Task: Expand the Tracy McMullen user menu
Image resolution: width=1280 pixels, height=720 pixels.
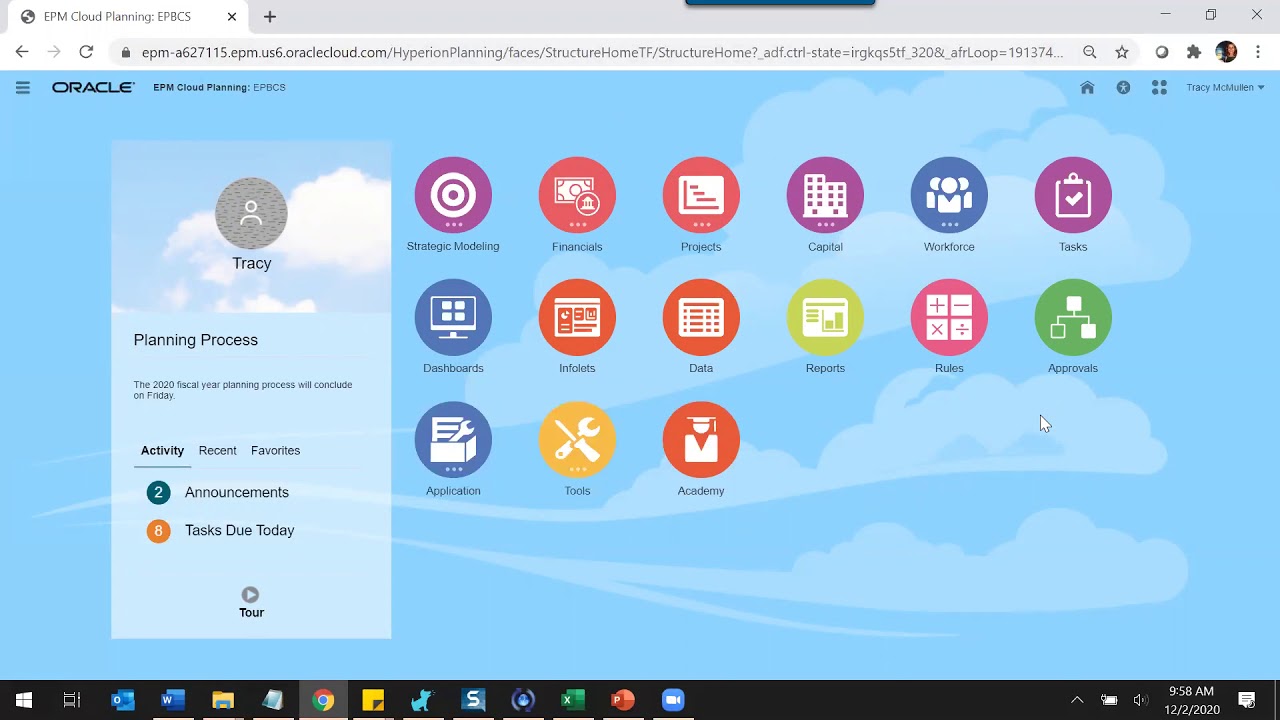Action: 1225,88
